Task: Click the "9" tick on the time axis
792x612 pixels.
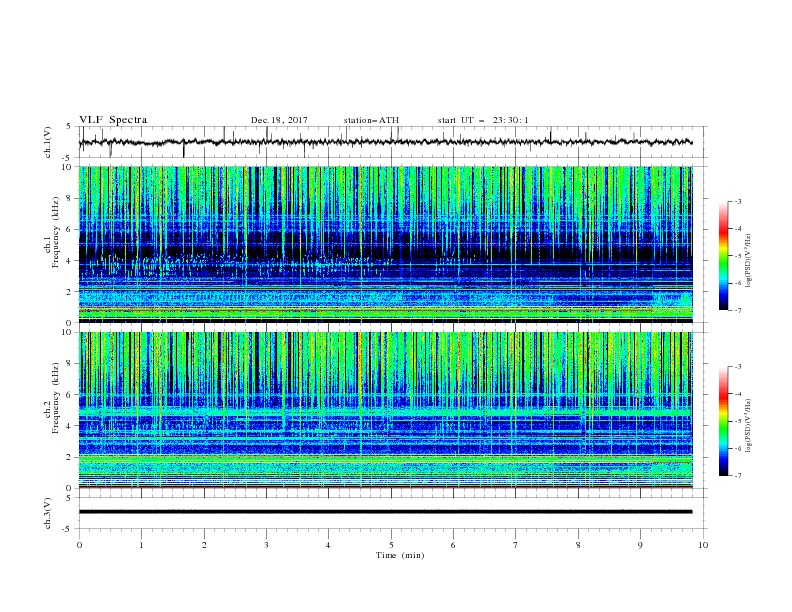Action: [x=640, y=545]
